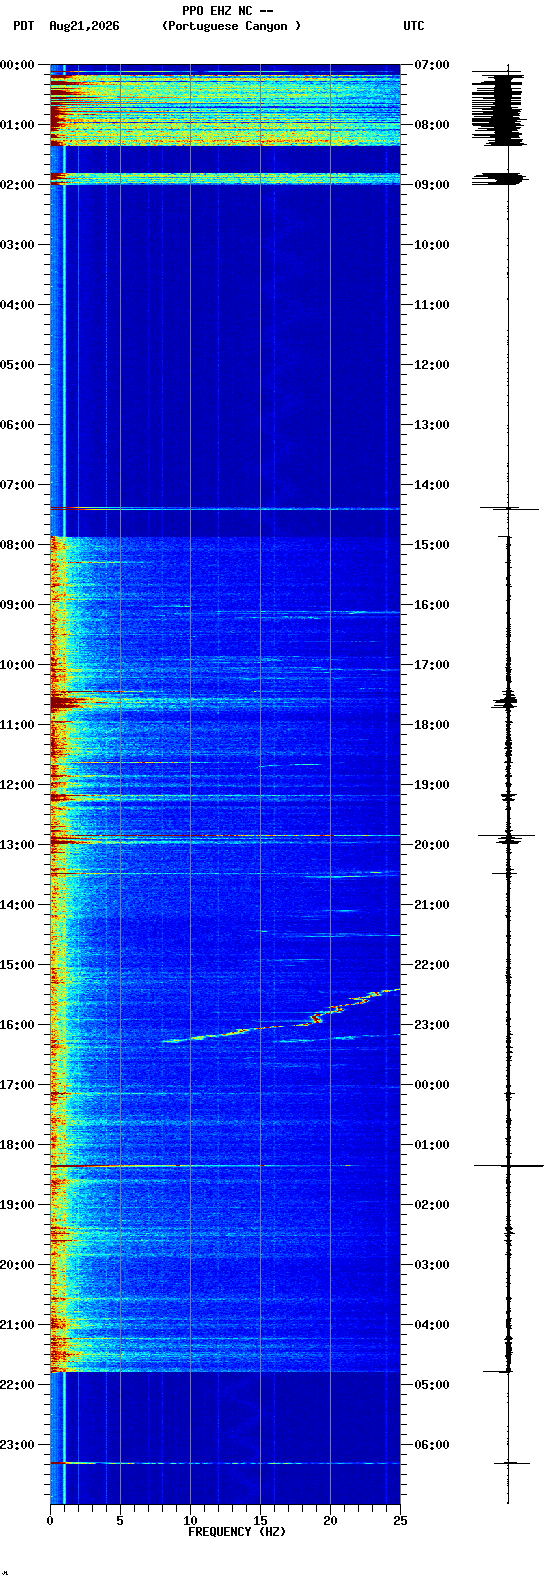Click the "00:00" PDT axis label
The image size is (552, 1584).
17,64
